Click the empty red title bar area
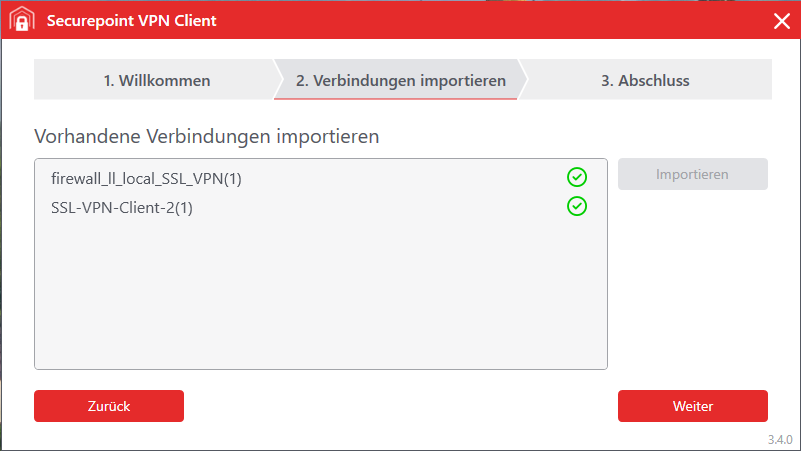Screen dimensions: 801x451 480,20
